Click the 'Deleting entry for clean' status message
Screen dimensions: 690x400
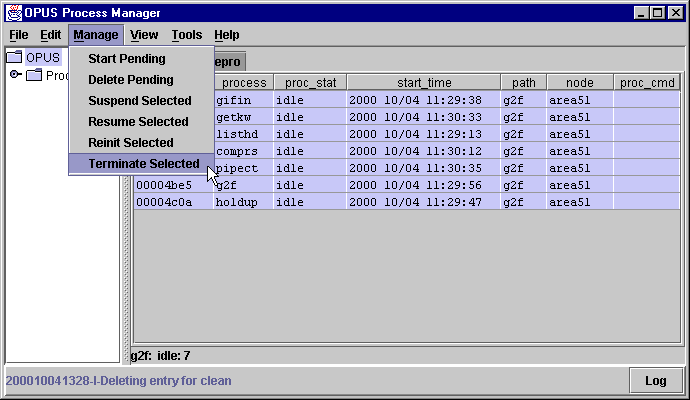[x=118, y=381]
